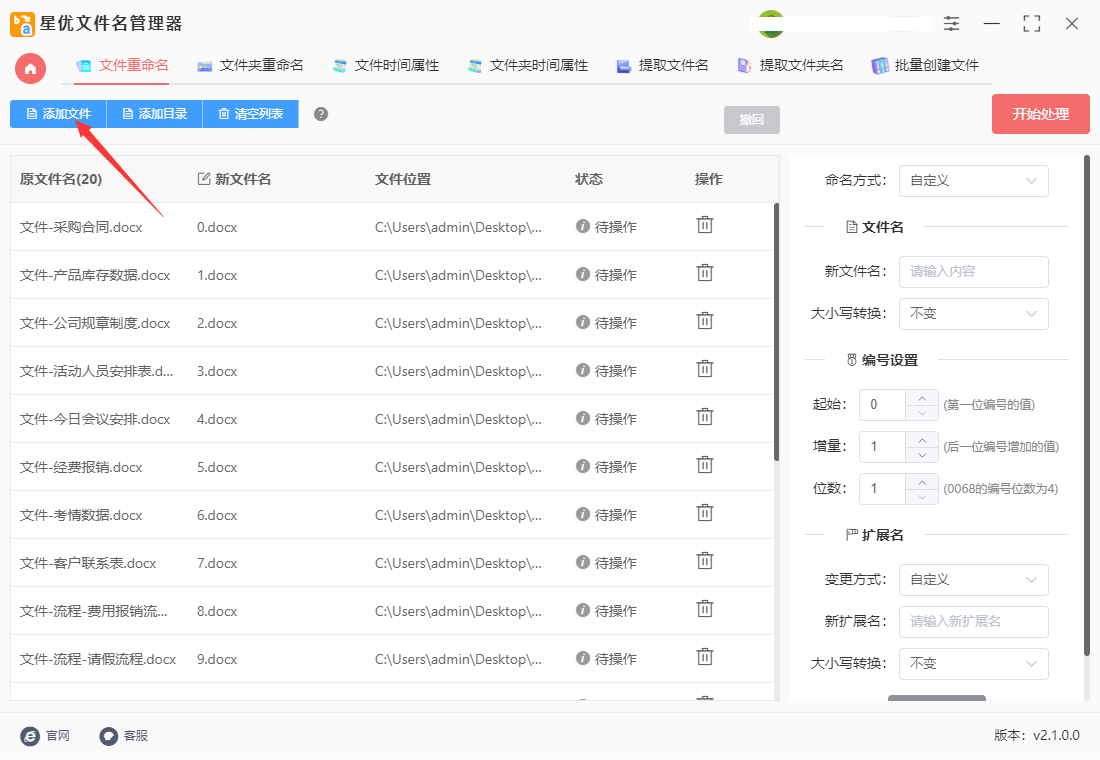This screenshot has height=760, width=1100.
Task: Click the status info icon for 0.docx
Action: click(x=582, y=226)
